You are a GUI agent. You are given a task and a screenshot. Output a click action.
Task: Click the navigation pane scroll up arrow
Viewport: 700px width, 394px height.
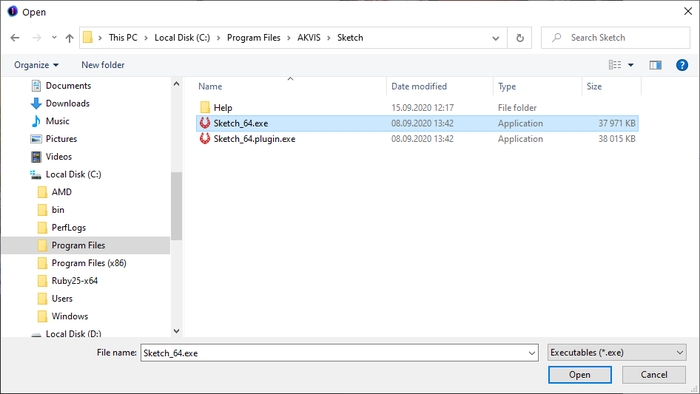[x=176, y=84]
